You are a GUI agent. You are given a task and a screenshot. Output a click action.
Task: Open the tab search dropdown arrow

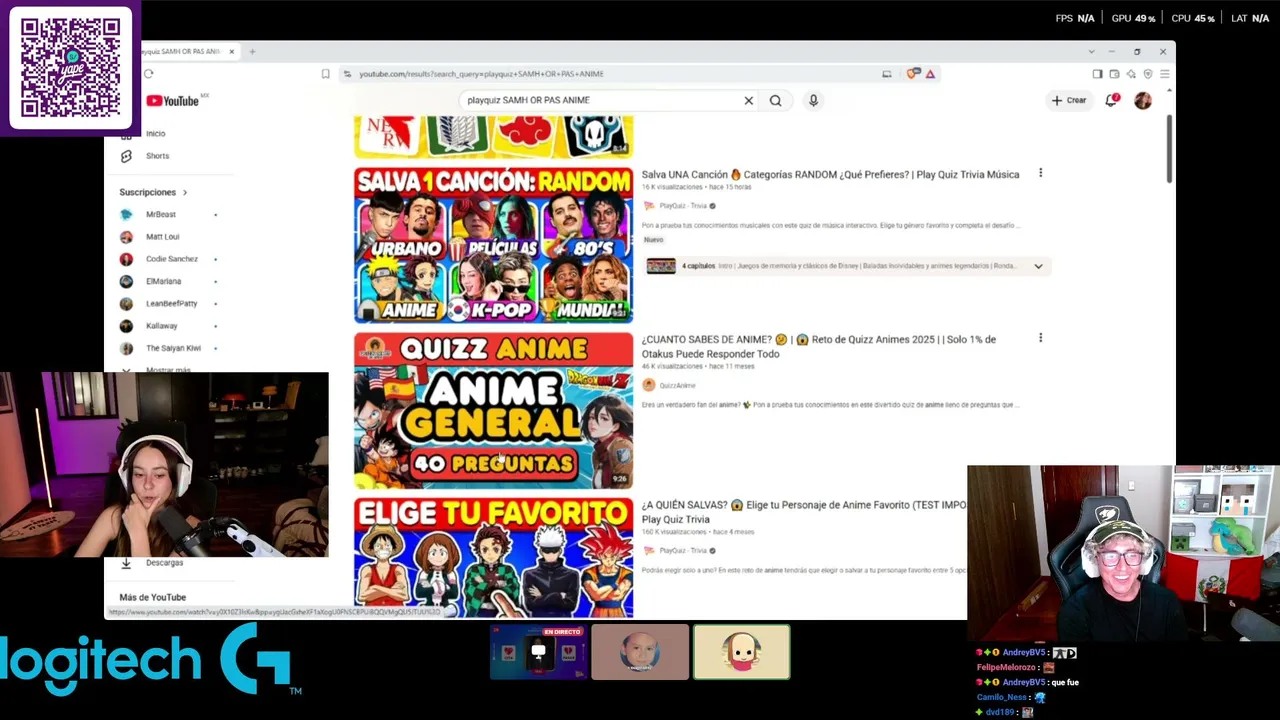point(1091,52)
